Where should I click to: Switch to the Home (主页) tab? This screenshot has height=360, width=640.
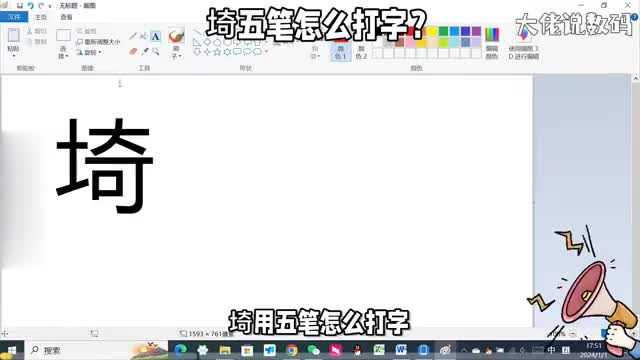(x=41, y=17)
